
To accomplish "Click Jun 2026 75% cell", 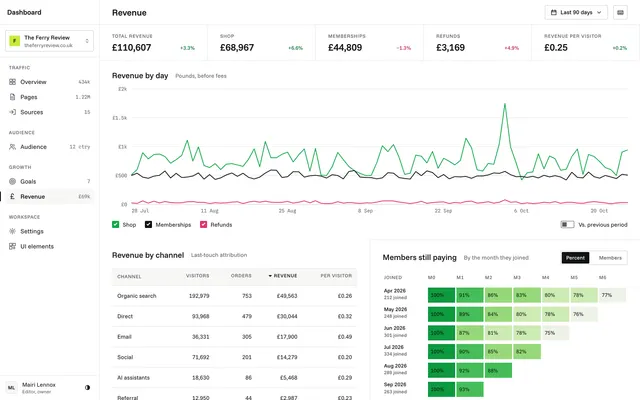I will pos(555,333).
